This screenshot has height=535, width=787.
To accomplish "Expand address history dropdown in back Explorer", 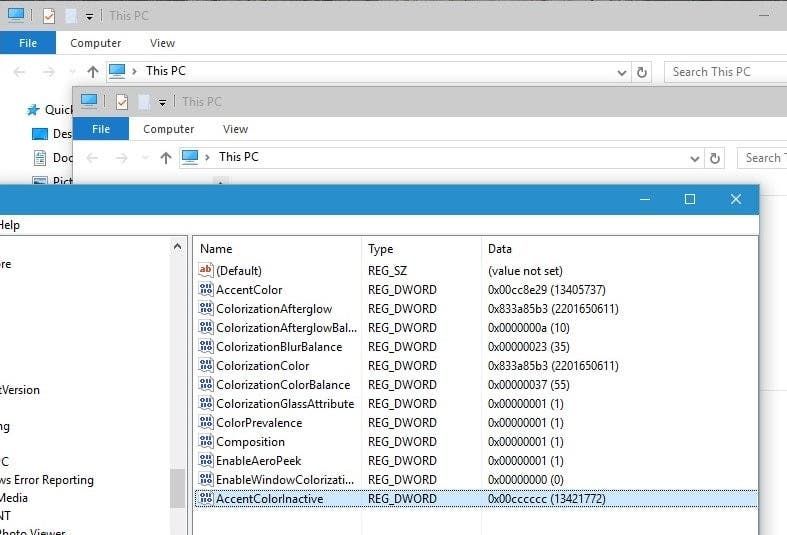I will (x=622, y=73).
